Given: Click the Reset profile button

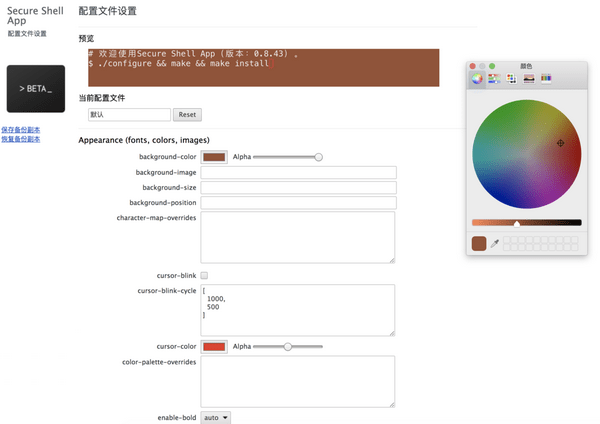Looking at the screenshot, I should 187,114.
